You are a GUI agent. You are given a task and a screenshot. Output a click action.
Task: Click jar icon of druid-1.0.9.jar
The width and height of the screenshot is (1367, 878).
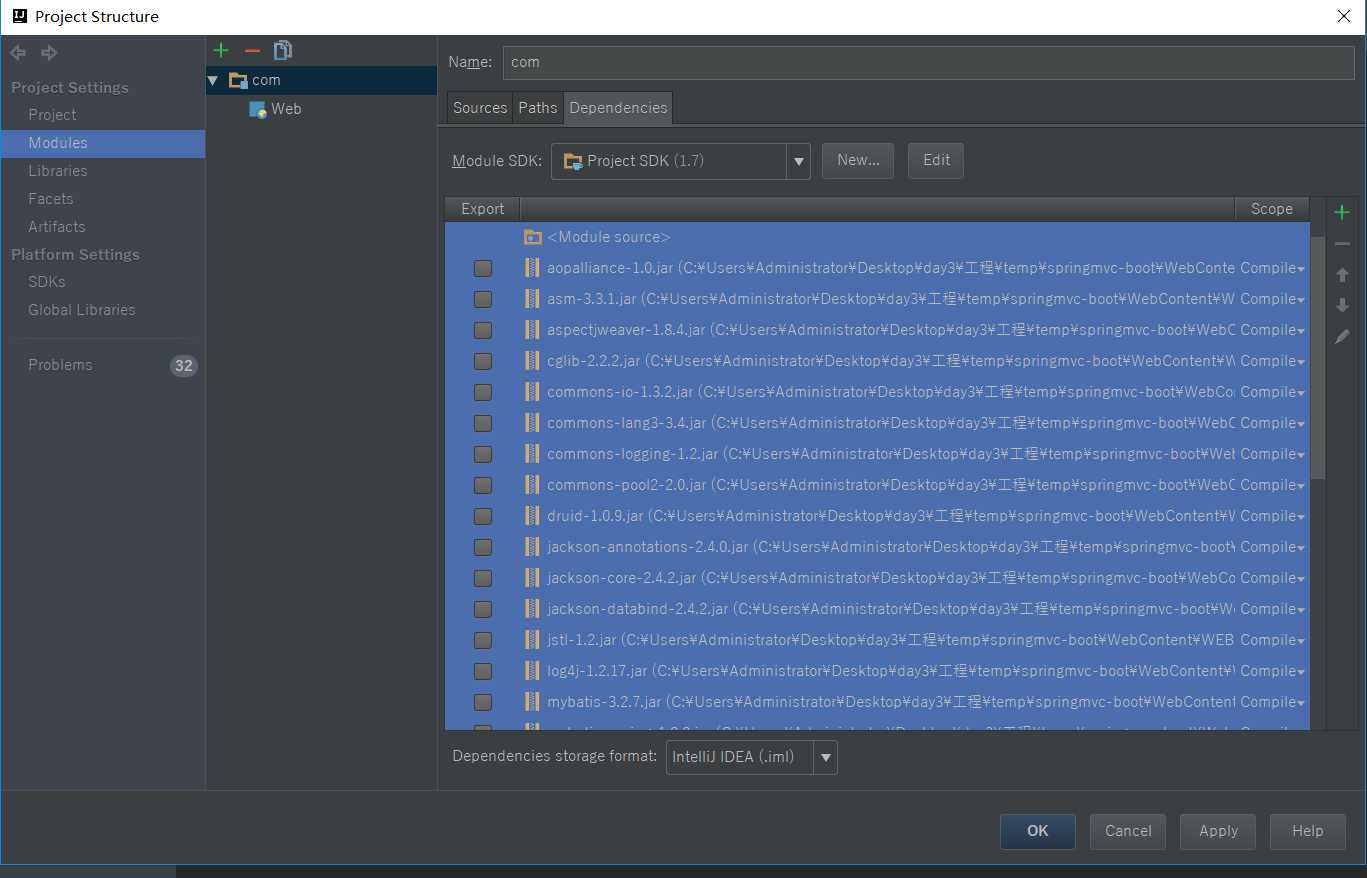[x=533, y=516]
